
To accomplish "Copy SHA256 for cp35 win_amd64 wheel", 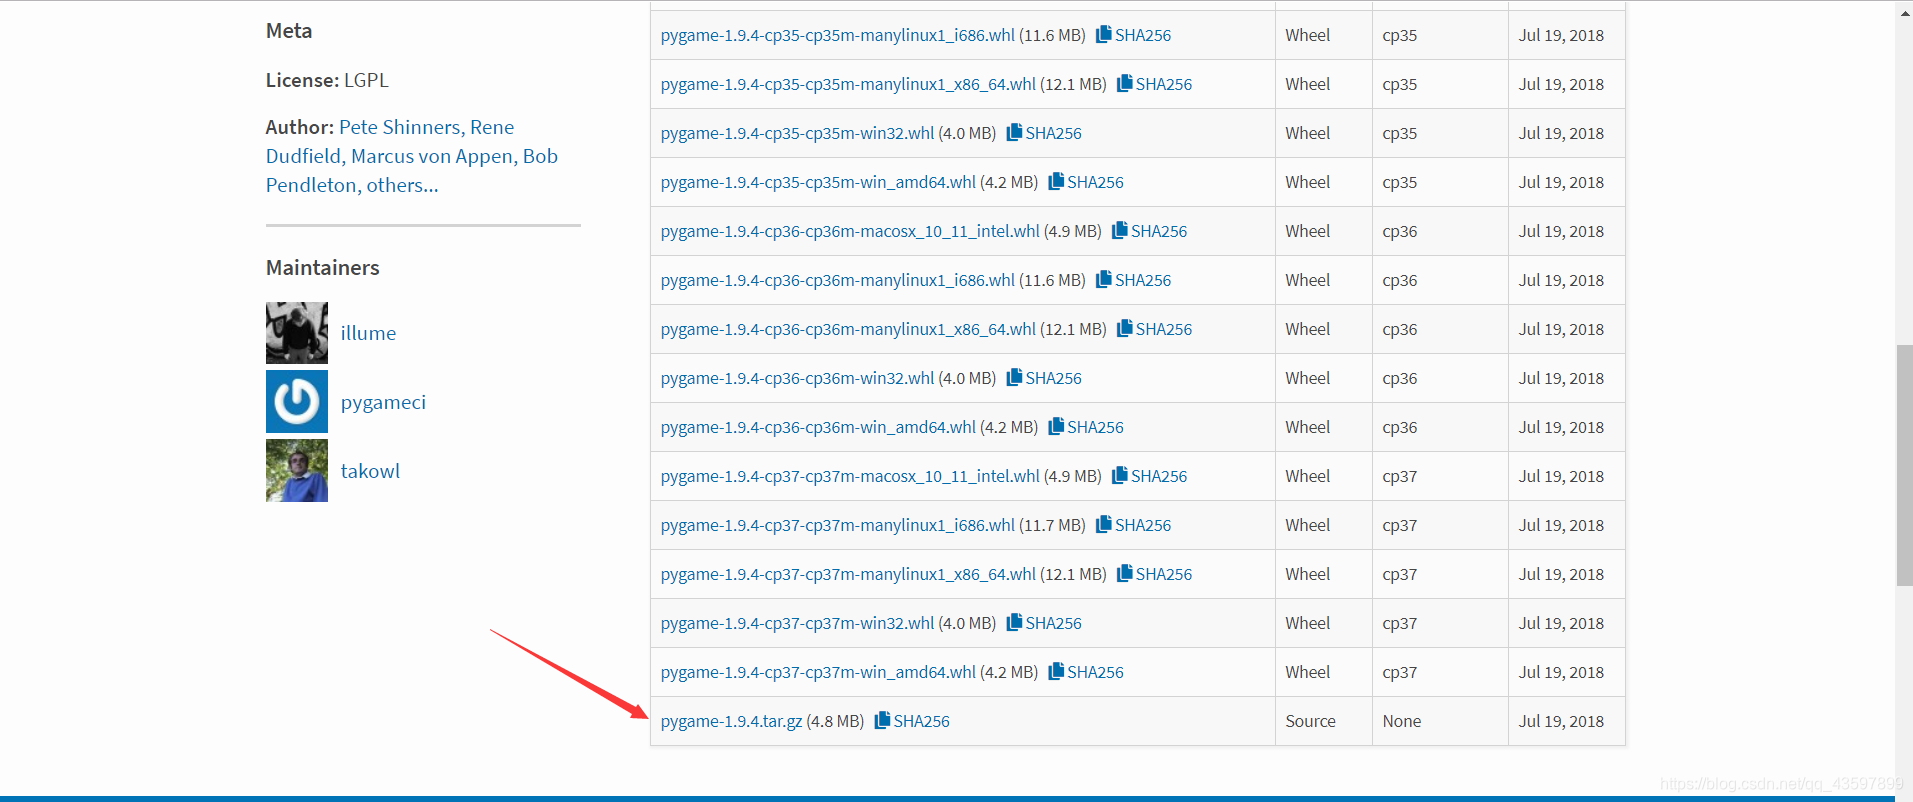I will 1086,182.
